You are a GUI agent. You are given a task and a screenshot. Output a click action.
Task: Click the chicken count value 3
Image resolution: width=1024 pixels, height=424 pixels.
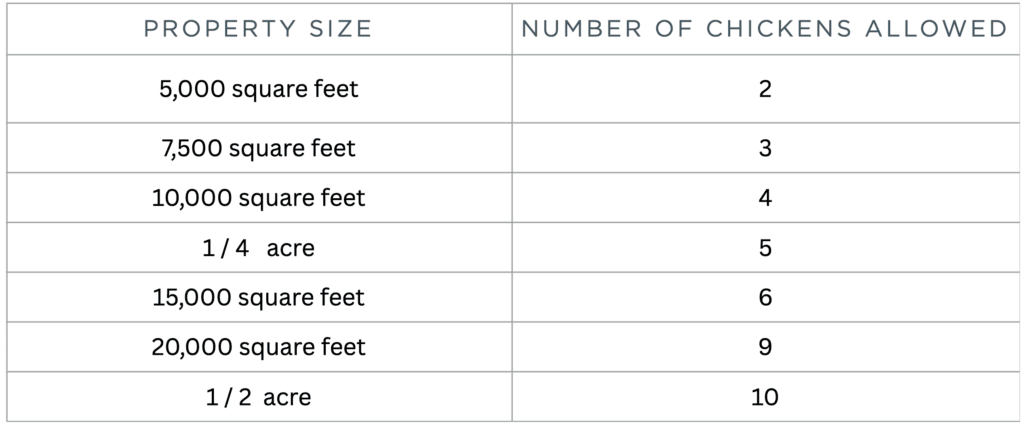tap(765, 148)
